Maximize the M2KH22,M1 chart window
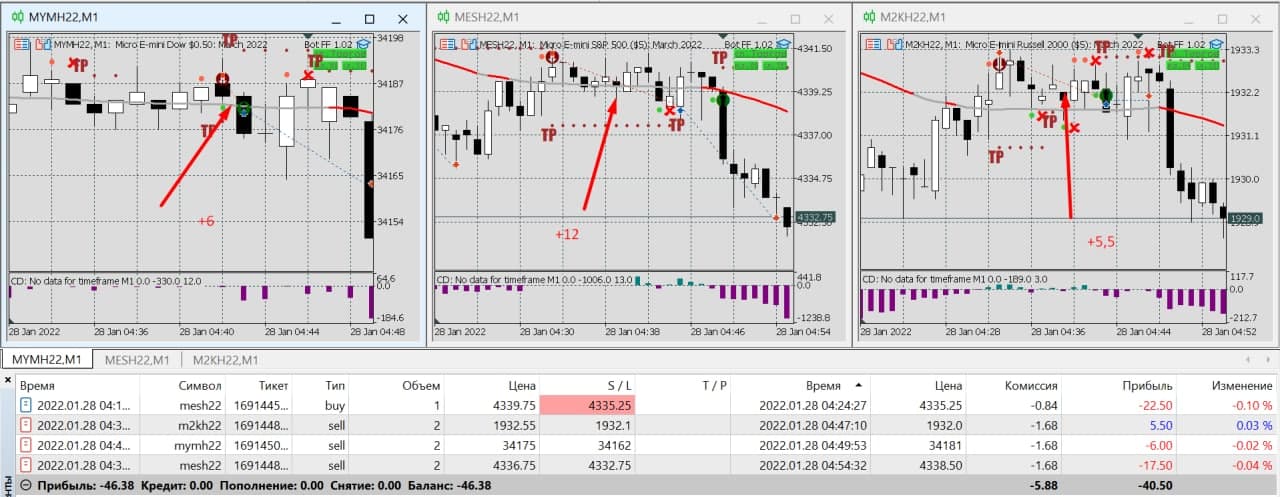Screen dimensions: 1280x497 1220,18
